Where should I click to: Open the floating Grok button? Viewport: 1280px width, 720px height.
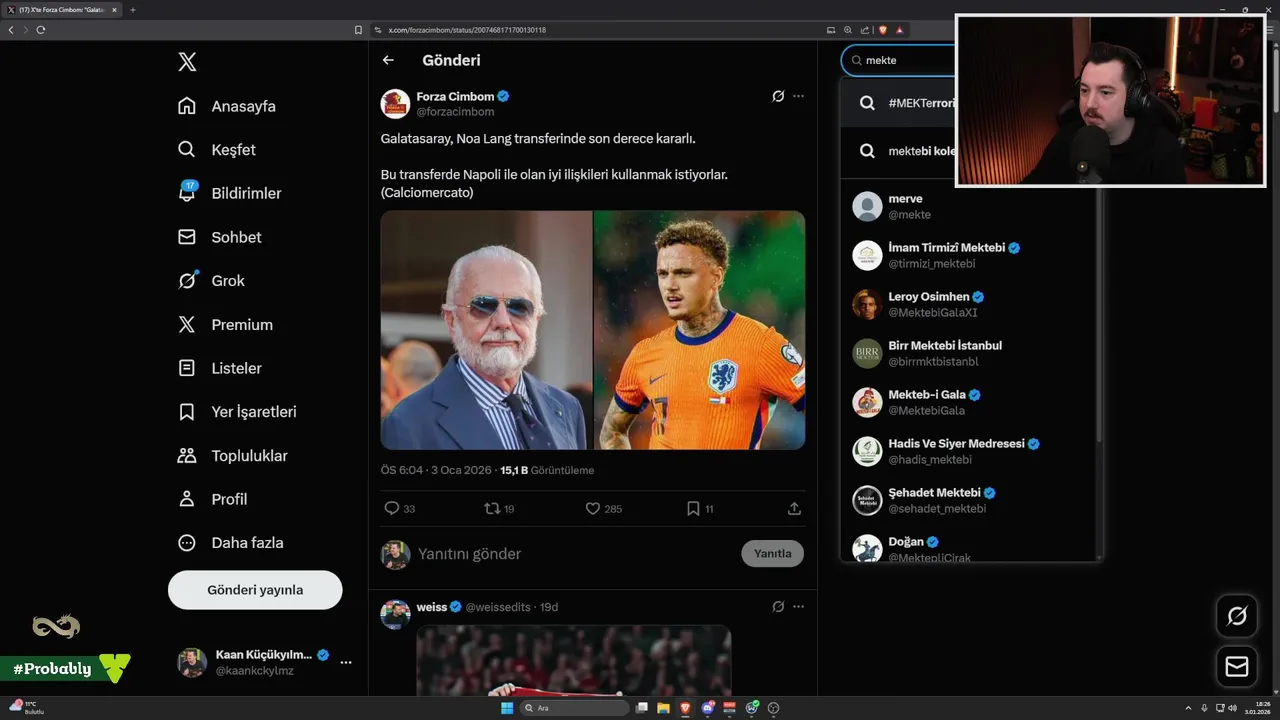(1237, 616)
